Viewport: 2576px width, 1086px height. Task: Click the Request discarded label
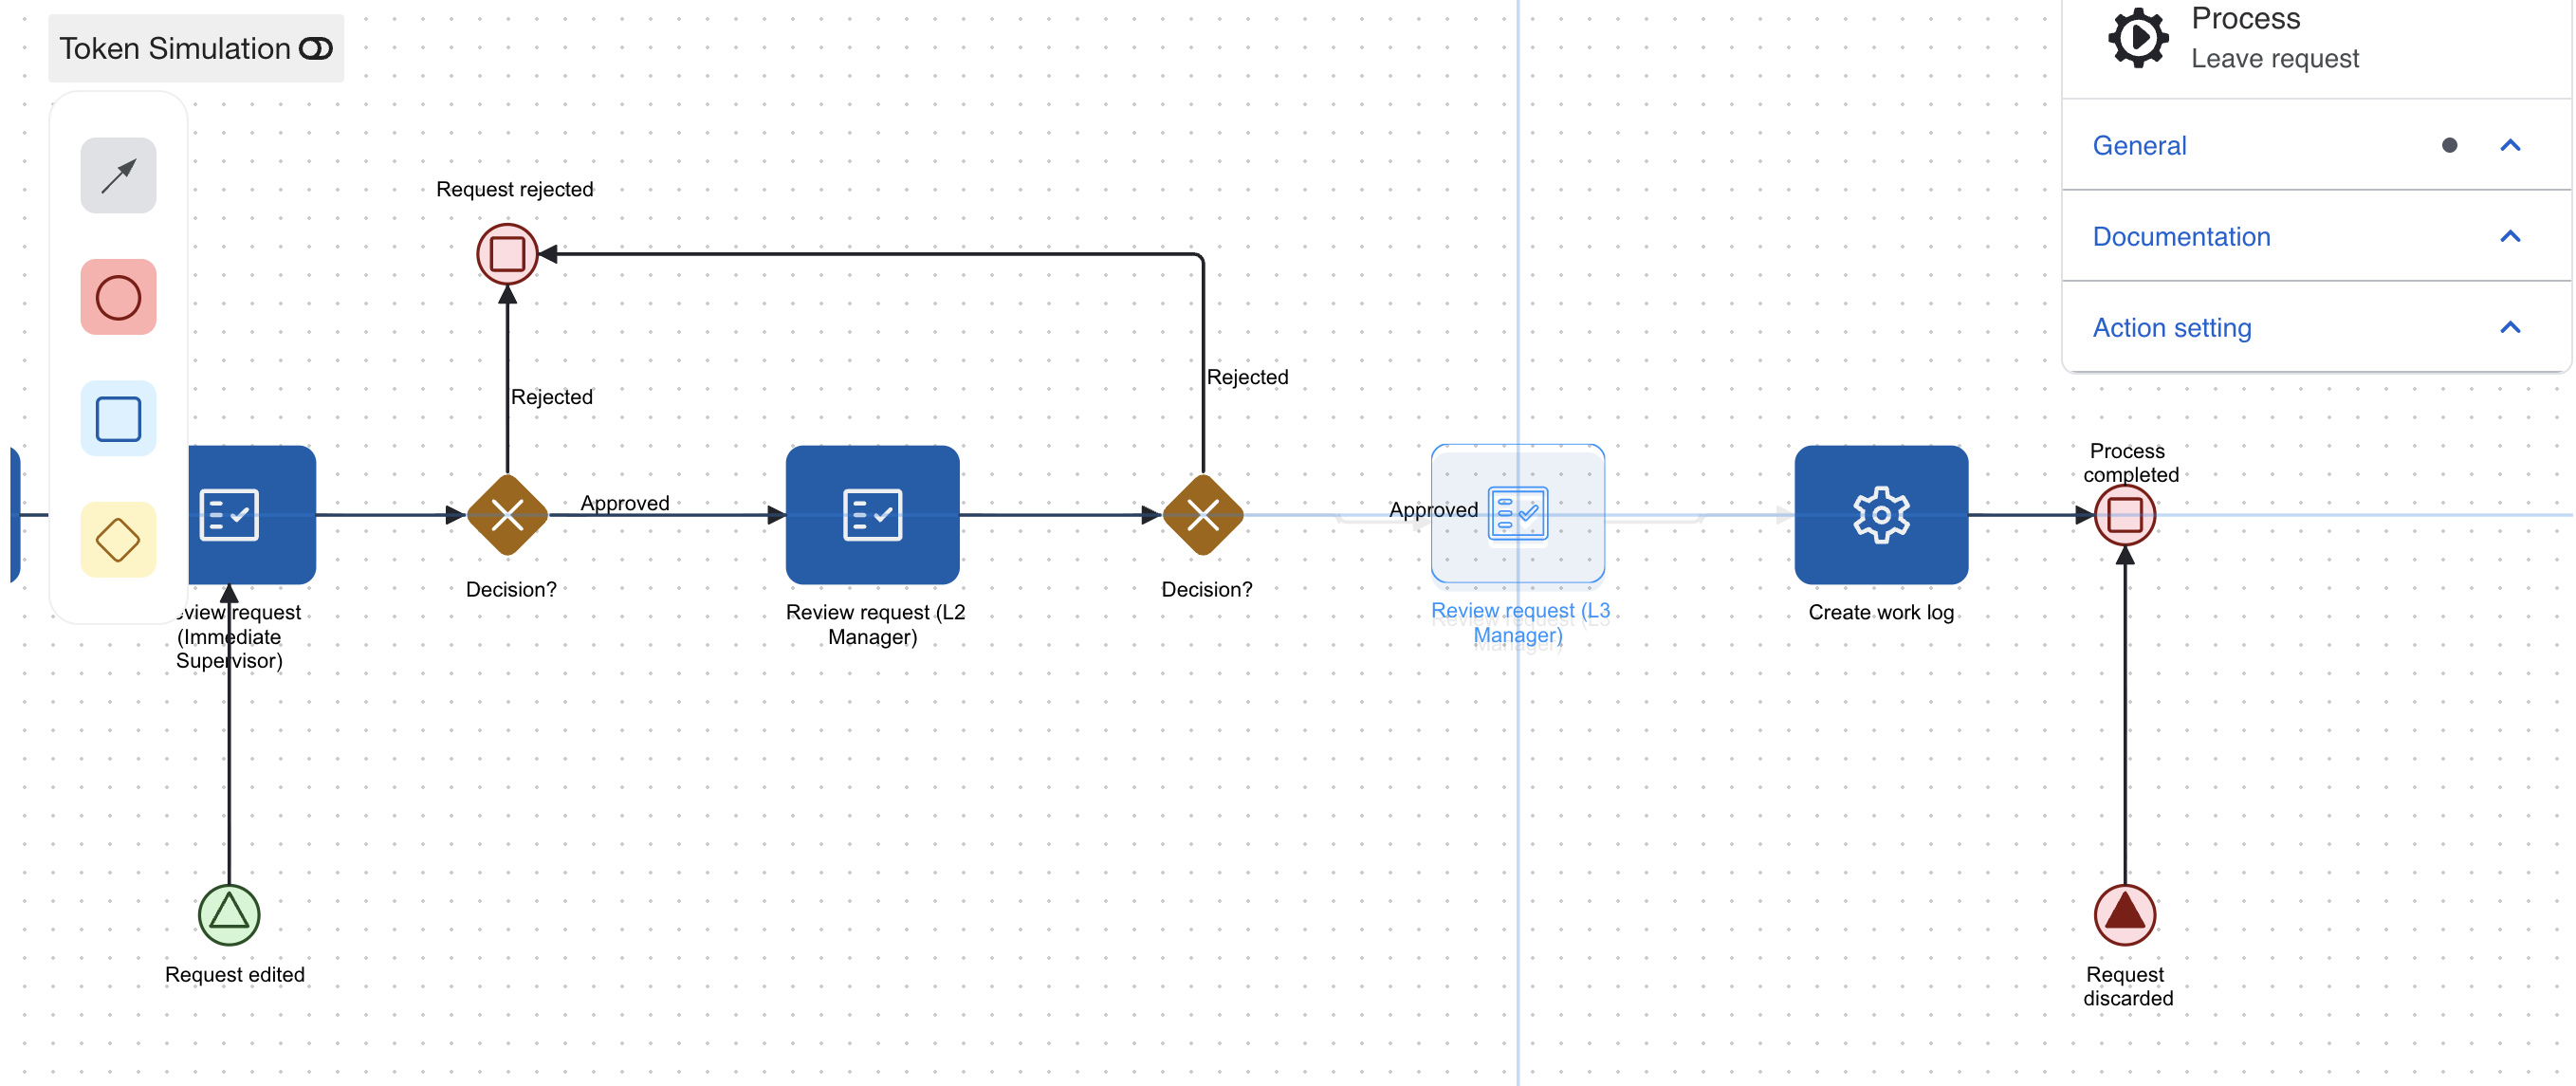[2127, 986]
